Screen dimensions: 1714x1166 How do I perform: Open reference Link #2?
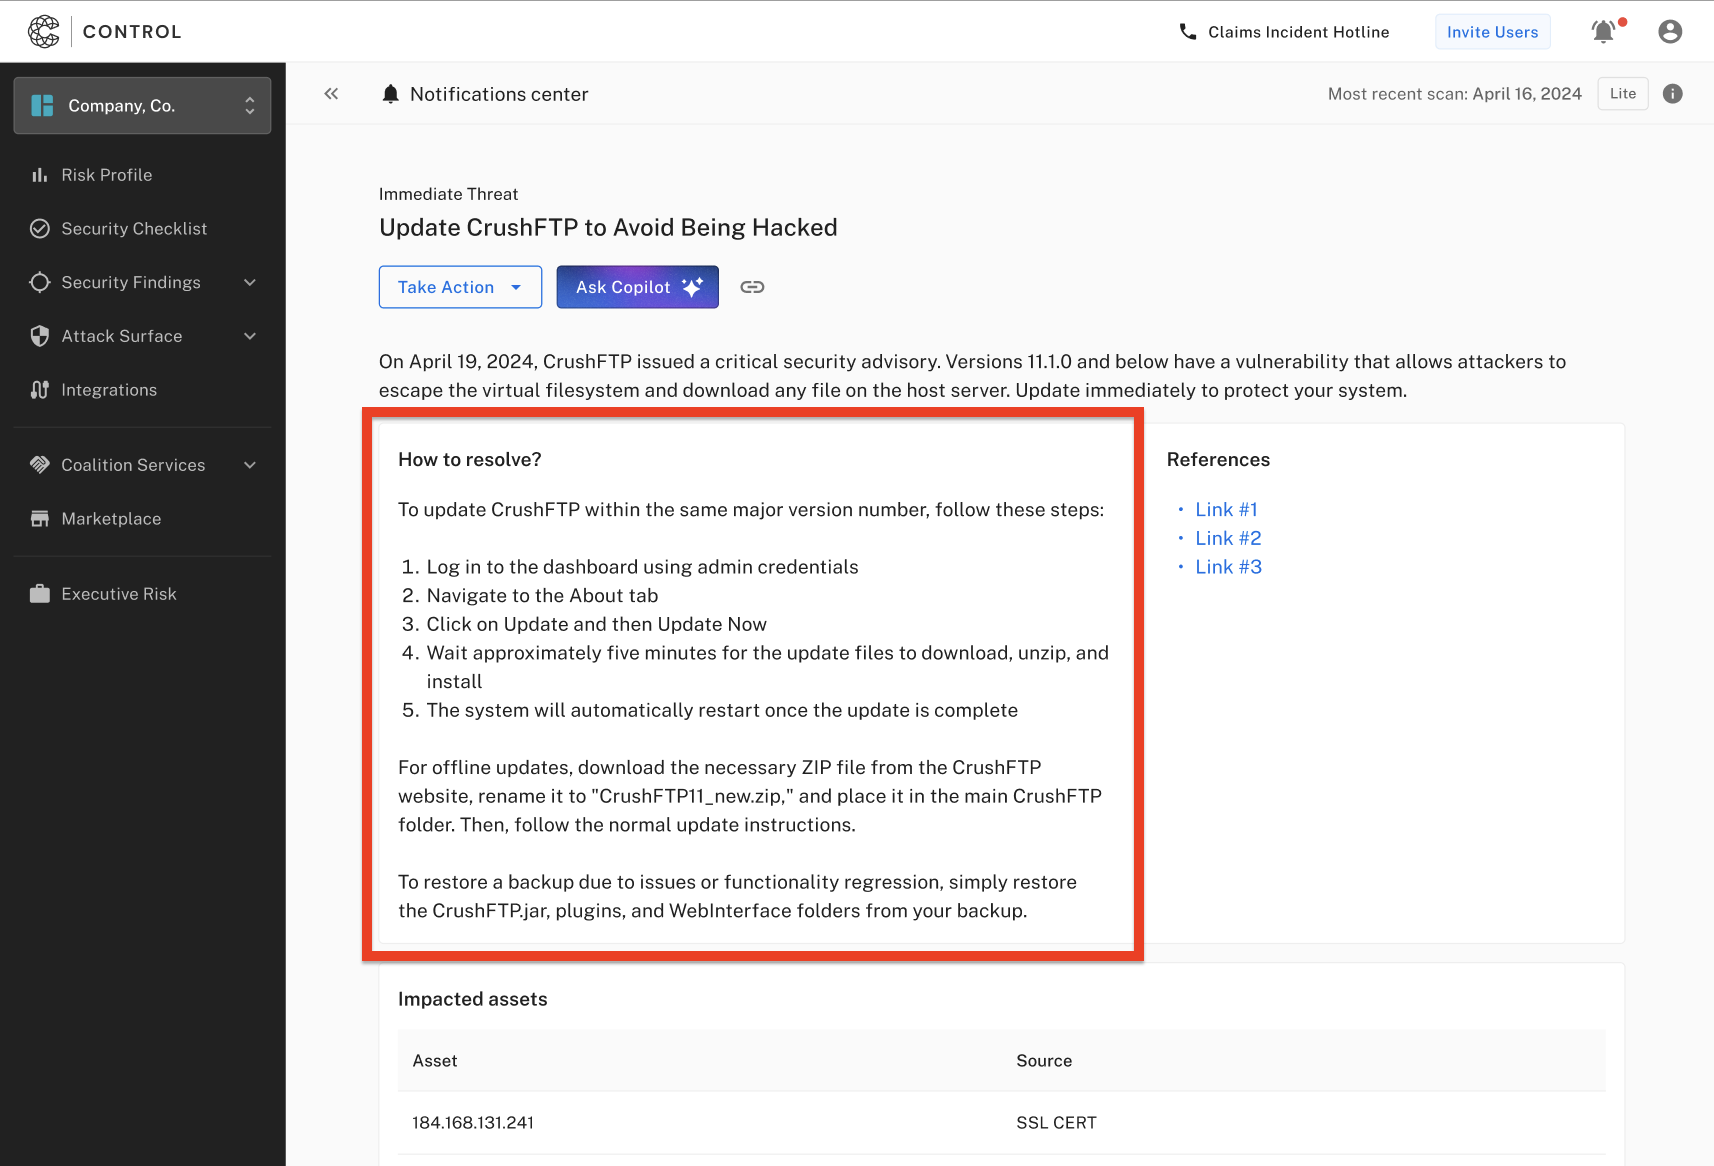1228,539
